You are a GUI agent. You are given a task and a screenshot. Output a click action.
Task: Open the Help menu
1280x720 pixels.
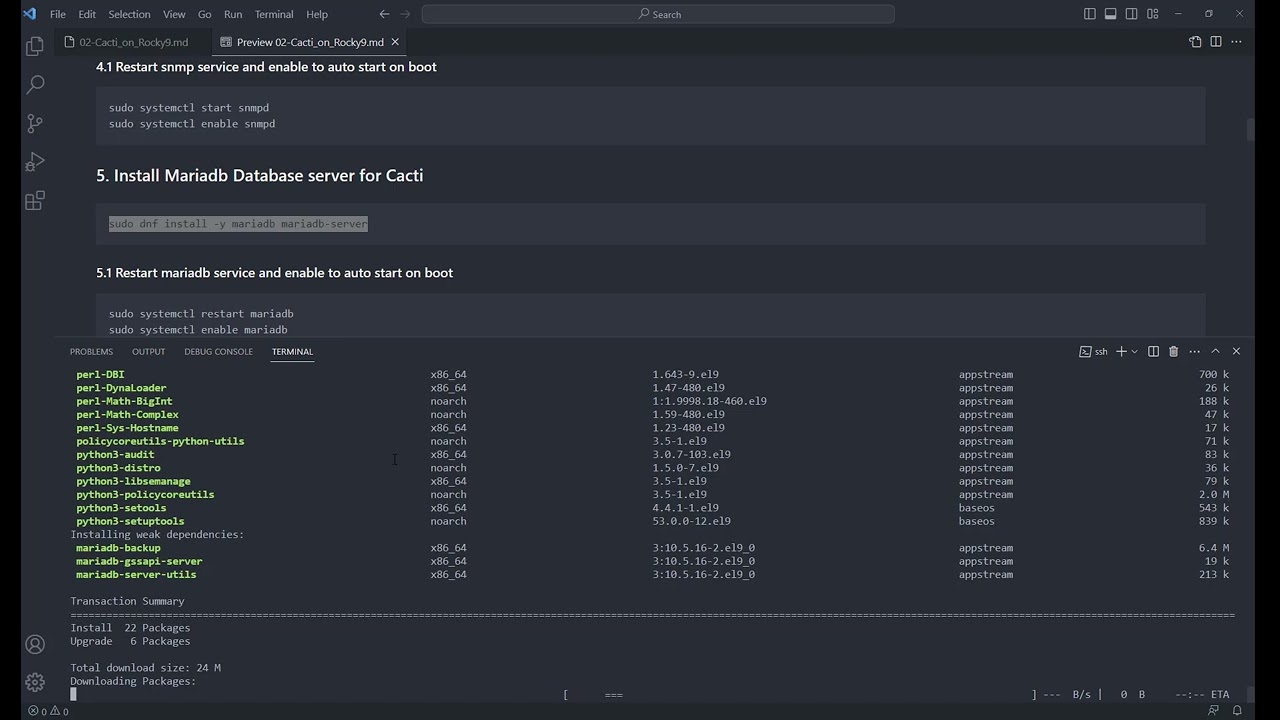point(317,14)
